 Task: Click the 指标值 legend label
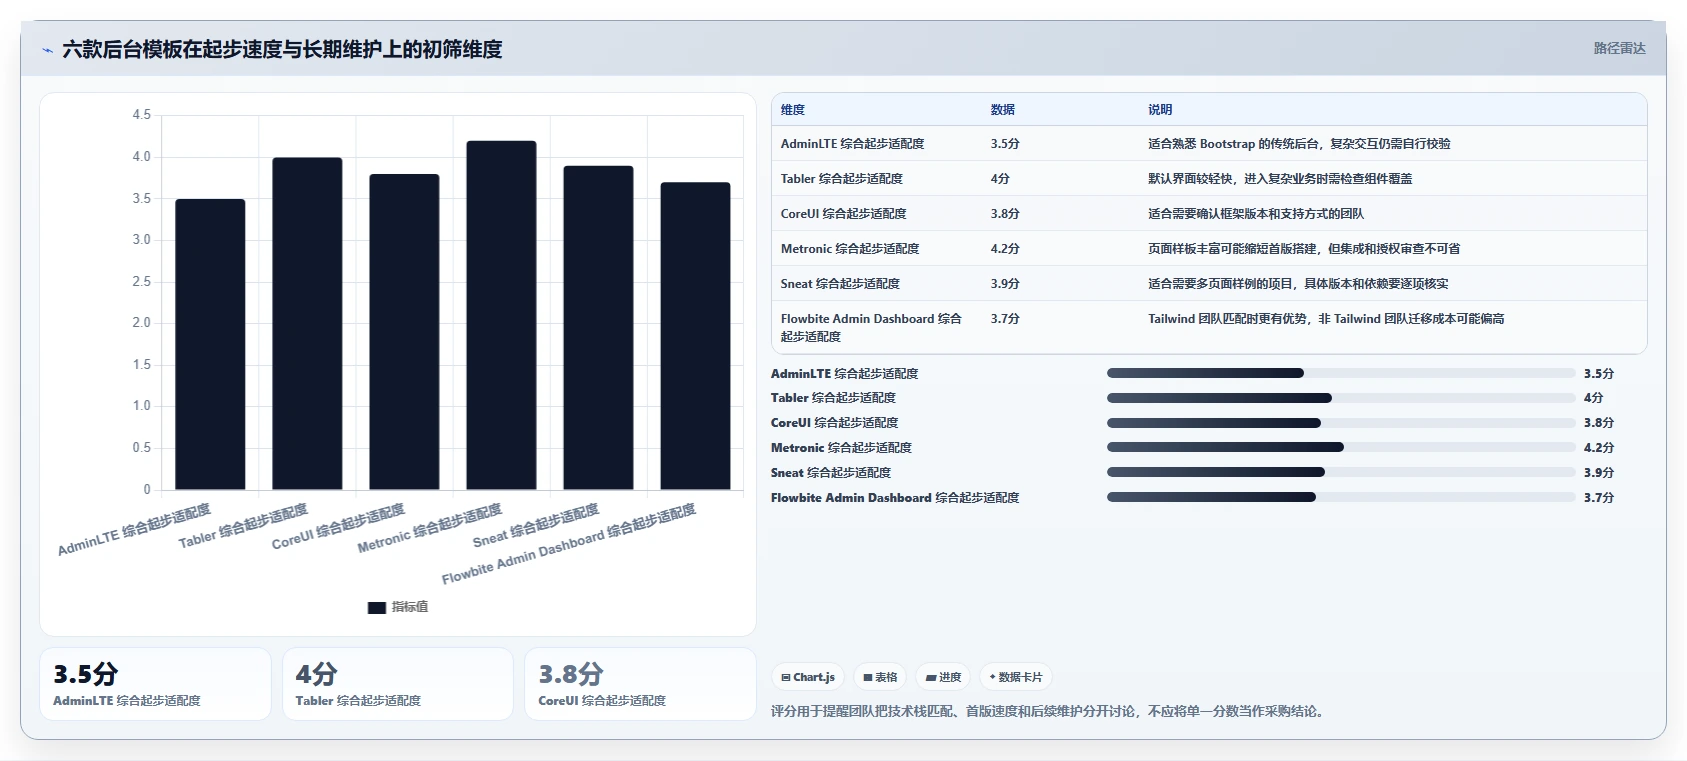coord(410,607)
